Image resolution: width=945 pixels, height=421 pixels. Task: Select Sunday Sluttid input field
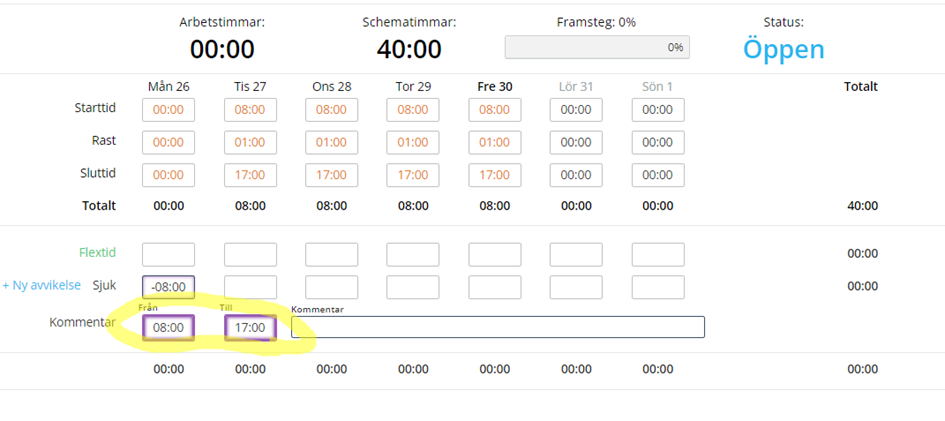point(658,174)
